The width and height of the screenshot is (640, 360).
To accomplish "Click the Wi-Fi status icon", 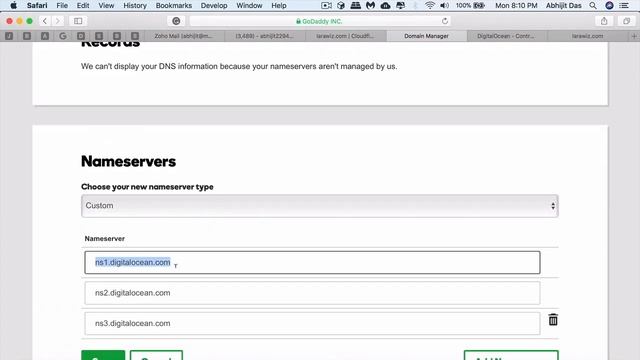I will [x=429, y=6].
